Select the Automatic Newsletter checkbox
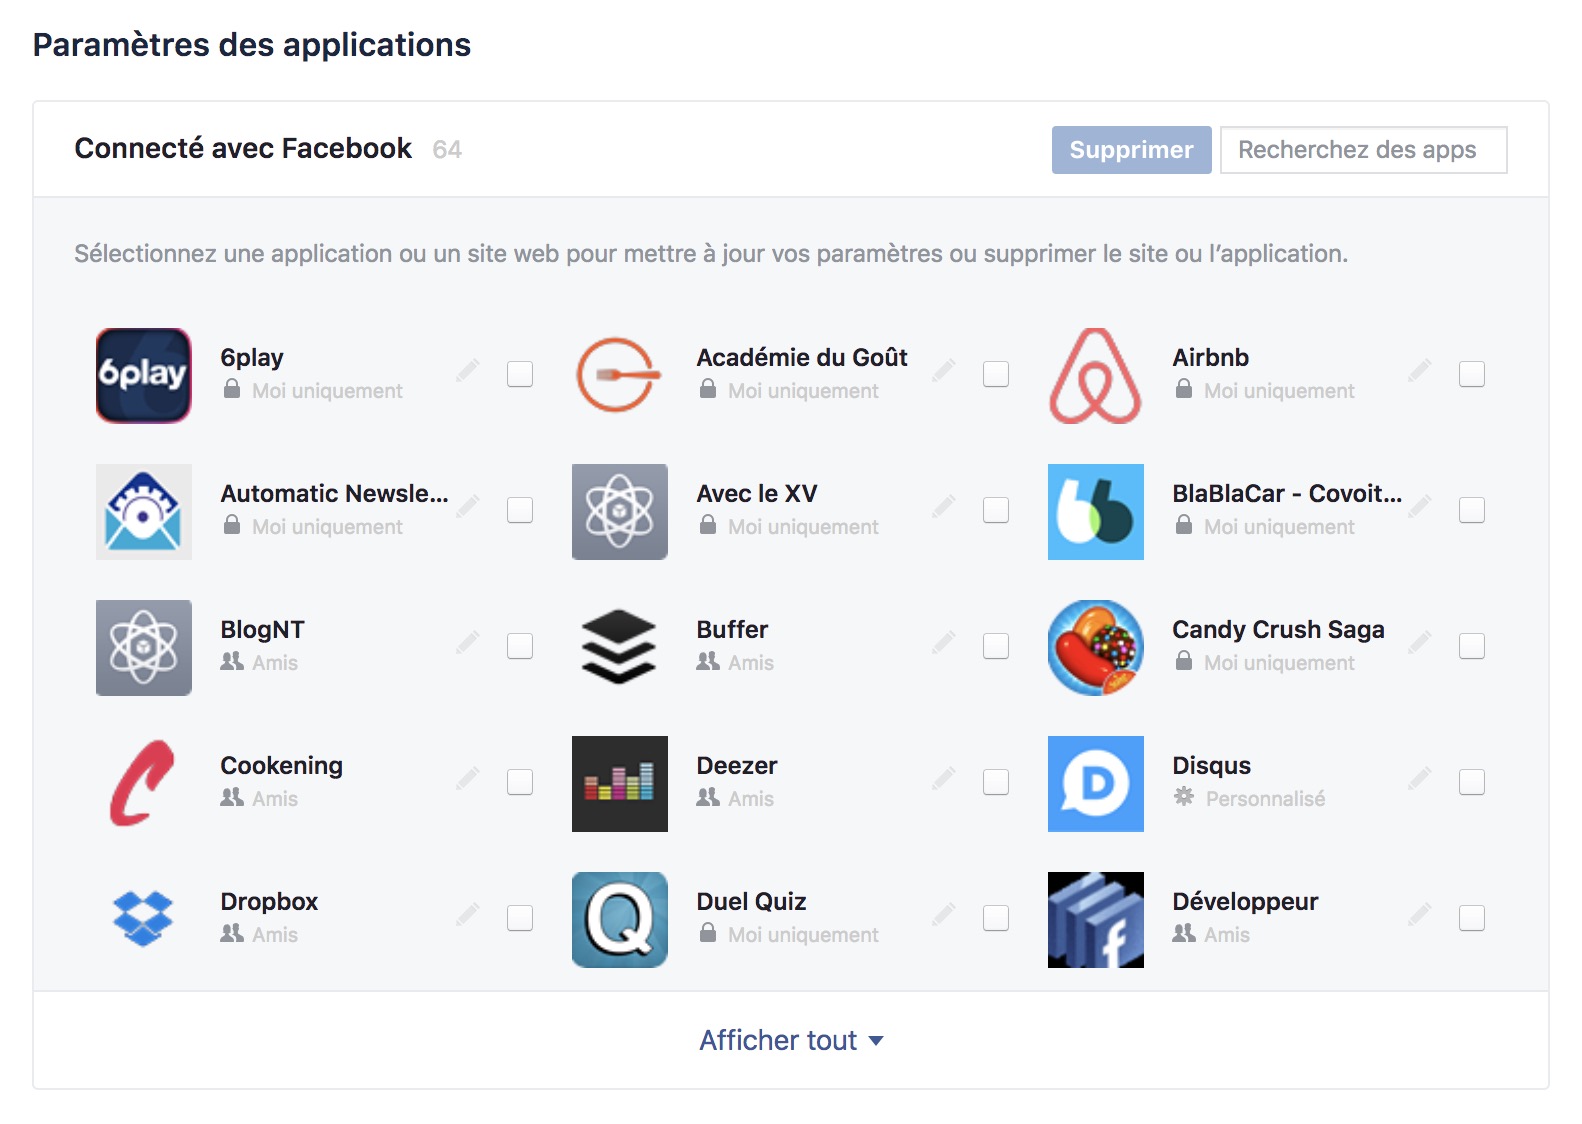The height and width of the screenshot is (1124, 1582). tap(520, 510)
